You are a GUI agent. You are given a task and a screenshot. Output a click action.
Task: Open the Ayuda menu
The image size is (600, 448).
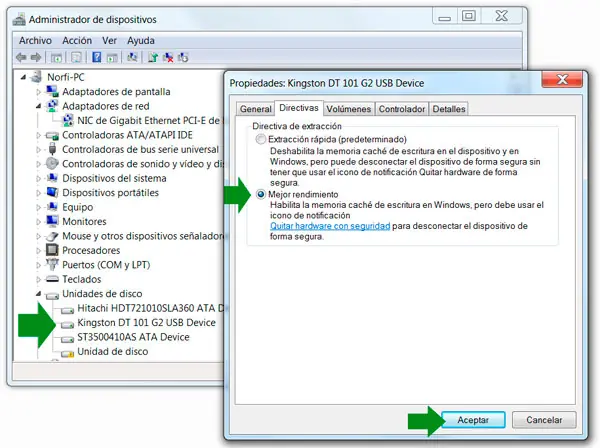pyautogui.click(x=141, y=41)
